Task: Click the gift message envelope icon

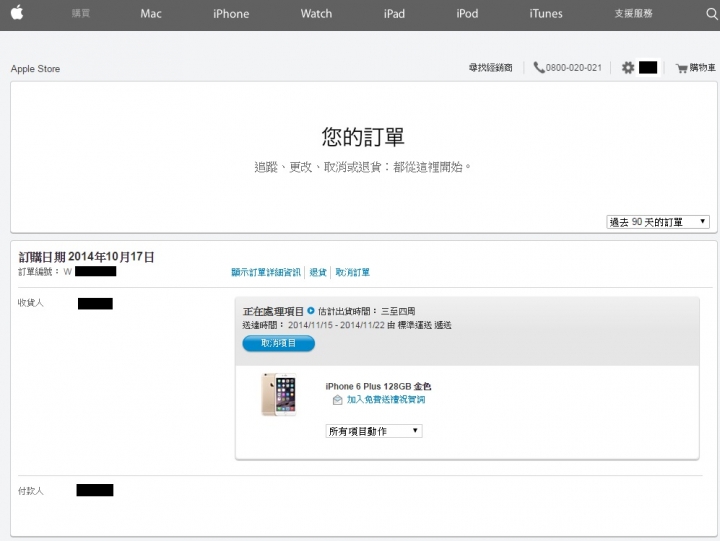Action: (x=338, y=400)
